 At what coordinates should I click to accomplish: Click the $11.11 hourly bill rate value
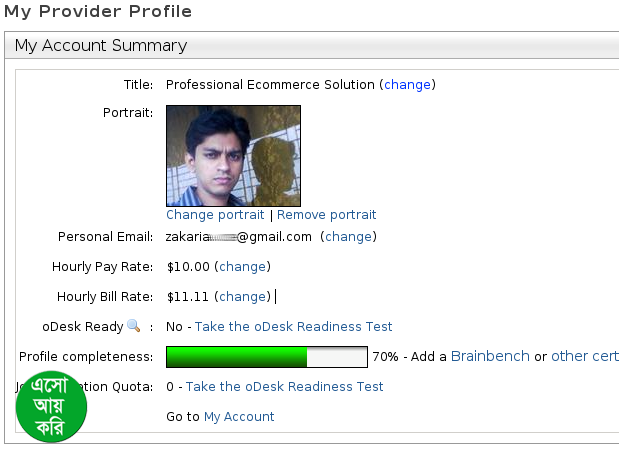185,297
